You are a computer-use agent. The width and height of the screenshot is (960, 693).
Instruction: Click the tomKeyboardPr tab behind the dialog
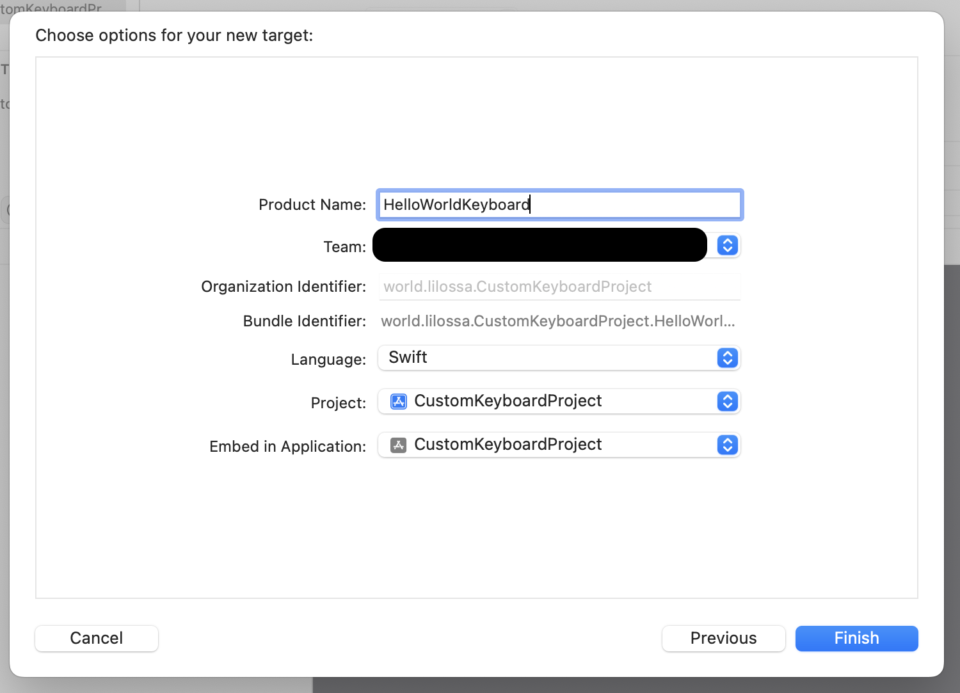[x=50, y=8]
